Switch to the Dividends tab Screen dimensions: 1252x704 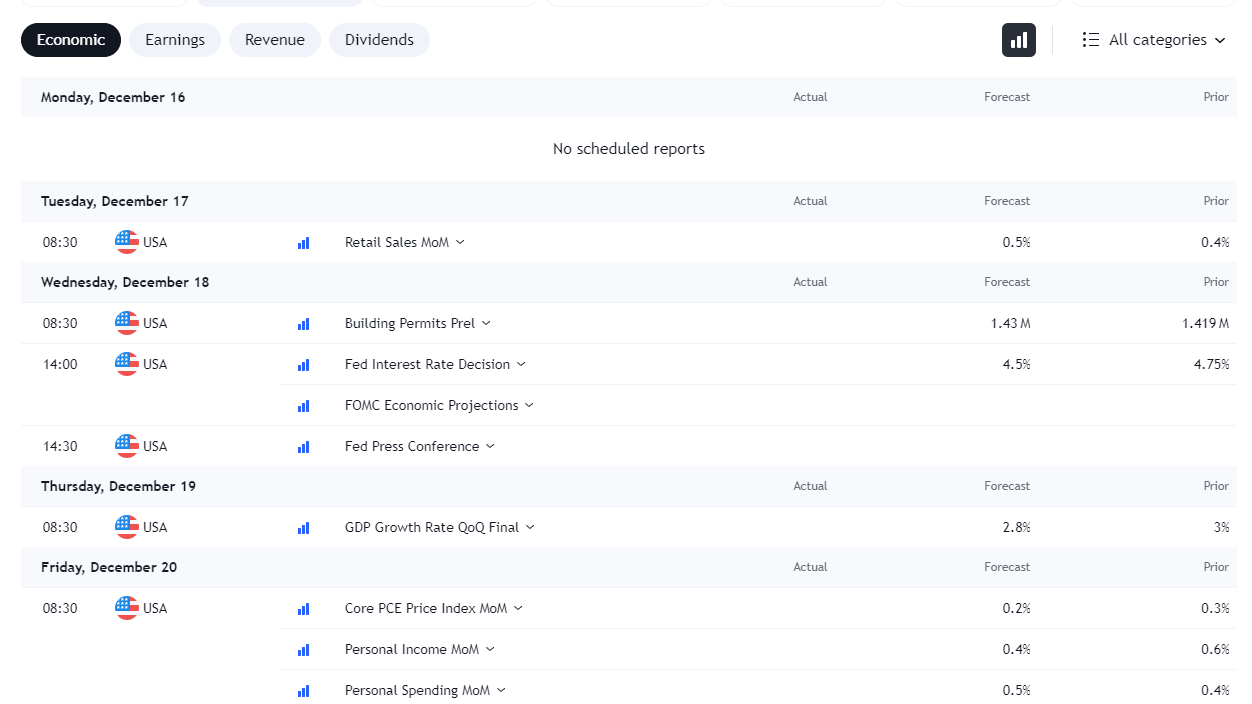(379, 40)
